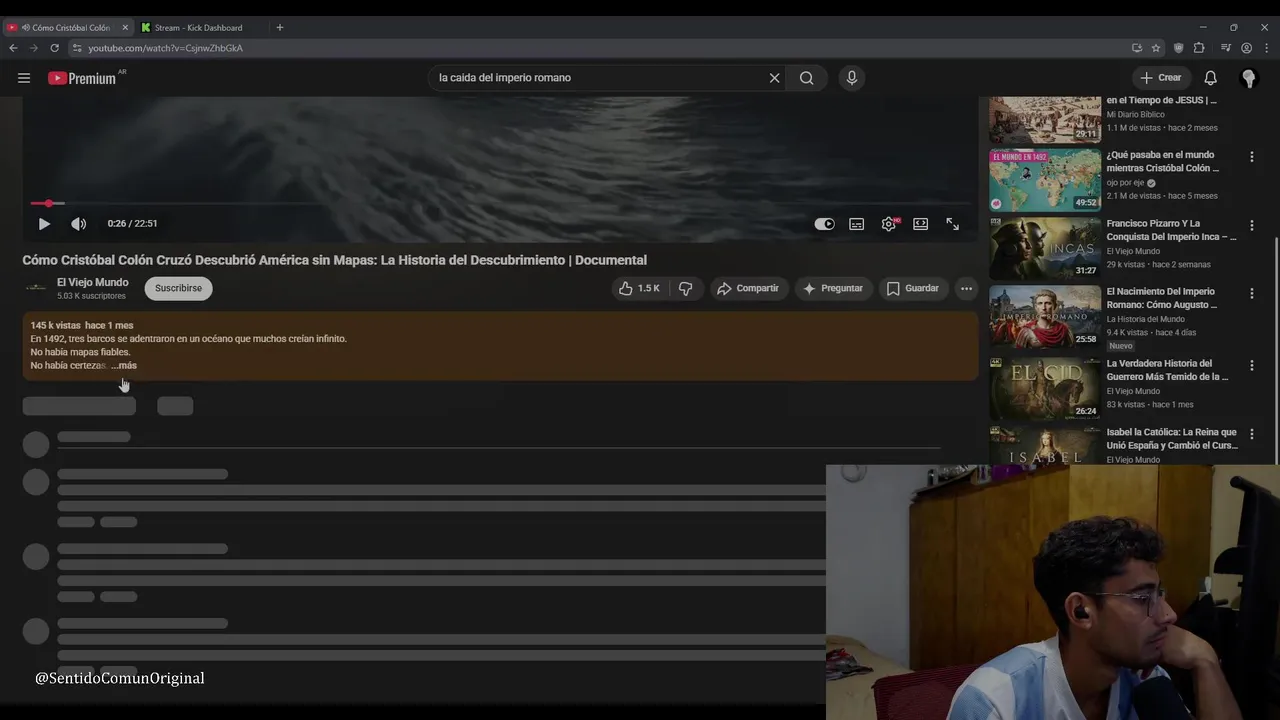This screenshot has height=720, width=1280.
Task: Click the '145 k vistas hace 1 mes' text
Action: [82, 326]
